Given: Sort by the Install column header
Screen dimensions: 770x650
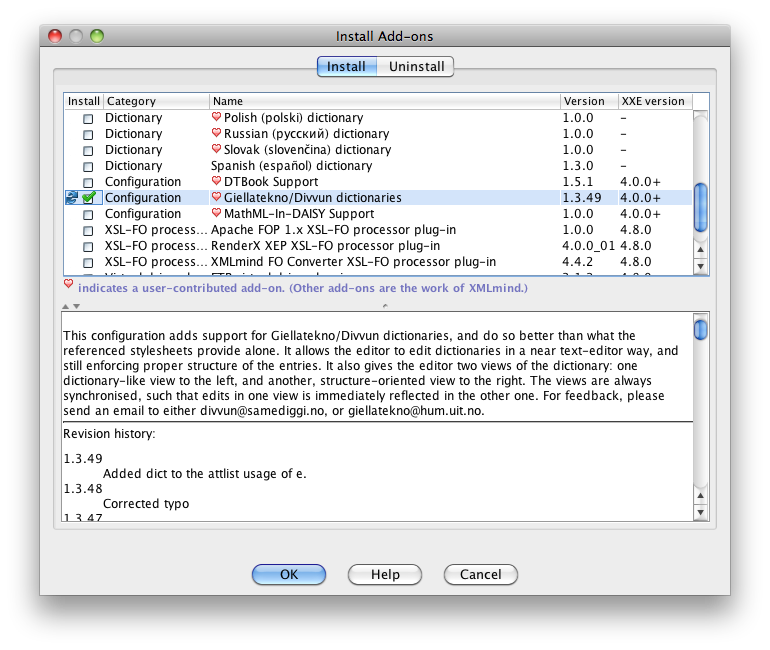Looking at the screenshot, I should (x=83, y=101).
